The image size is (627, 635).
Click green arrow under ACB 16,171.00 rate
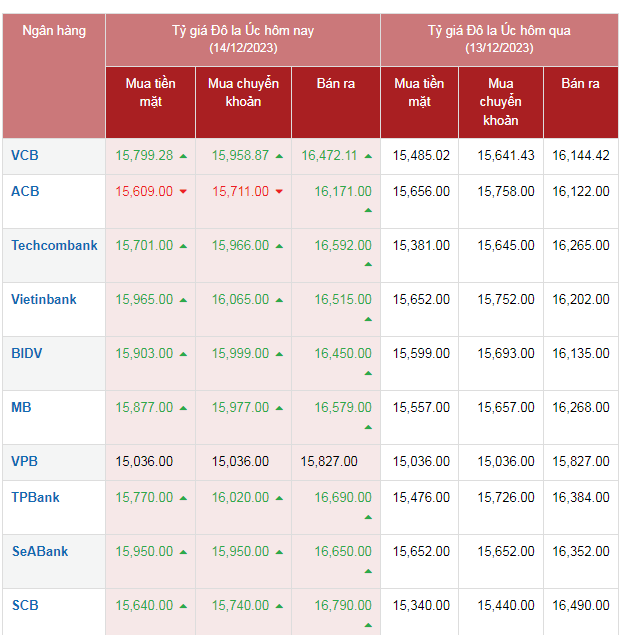tap(367, 210)
